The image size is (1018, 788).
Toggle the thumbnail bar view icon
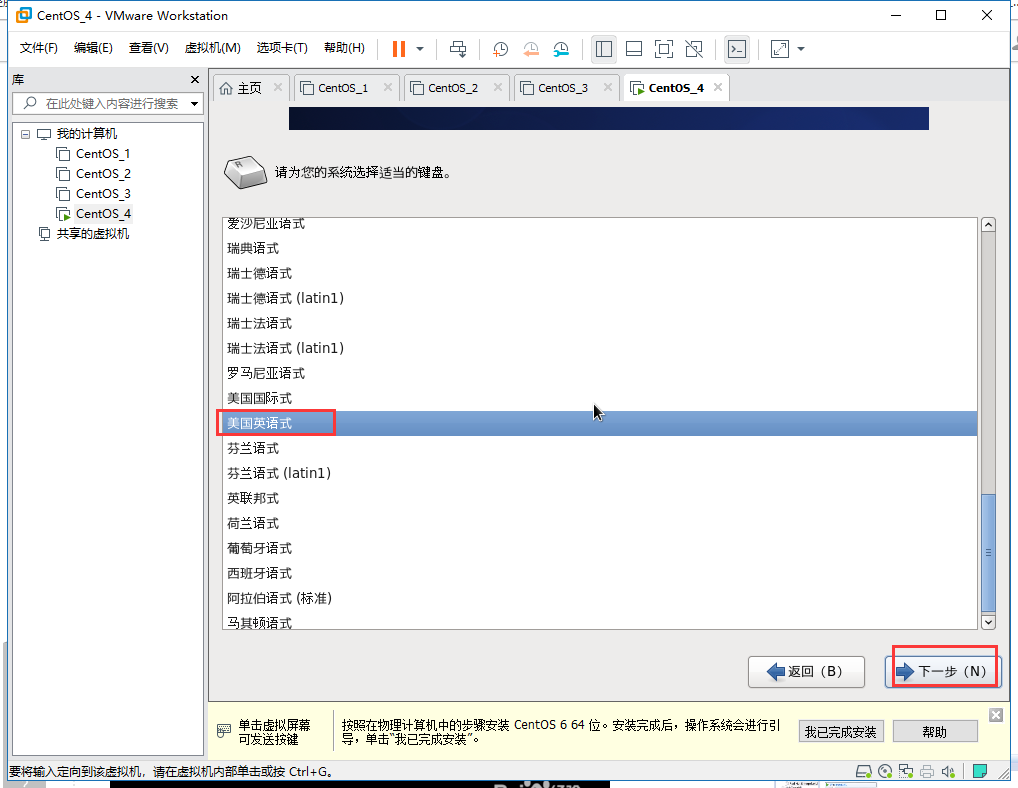click(x=634, y=49)
